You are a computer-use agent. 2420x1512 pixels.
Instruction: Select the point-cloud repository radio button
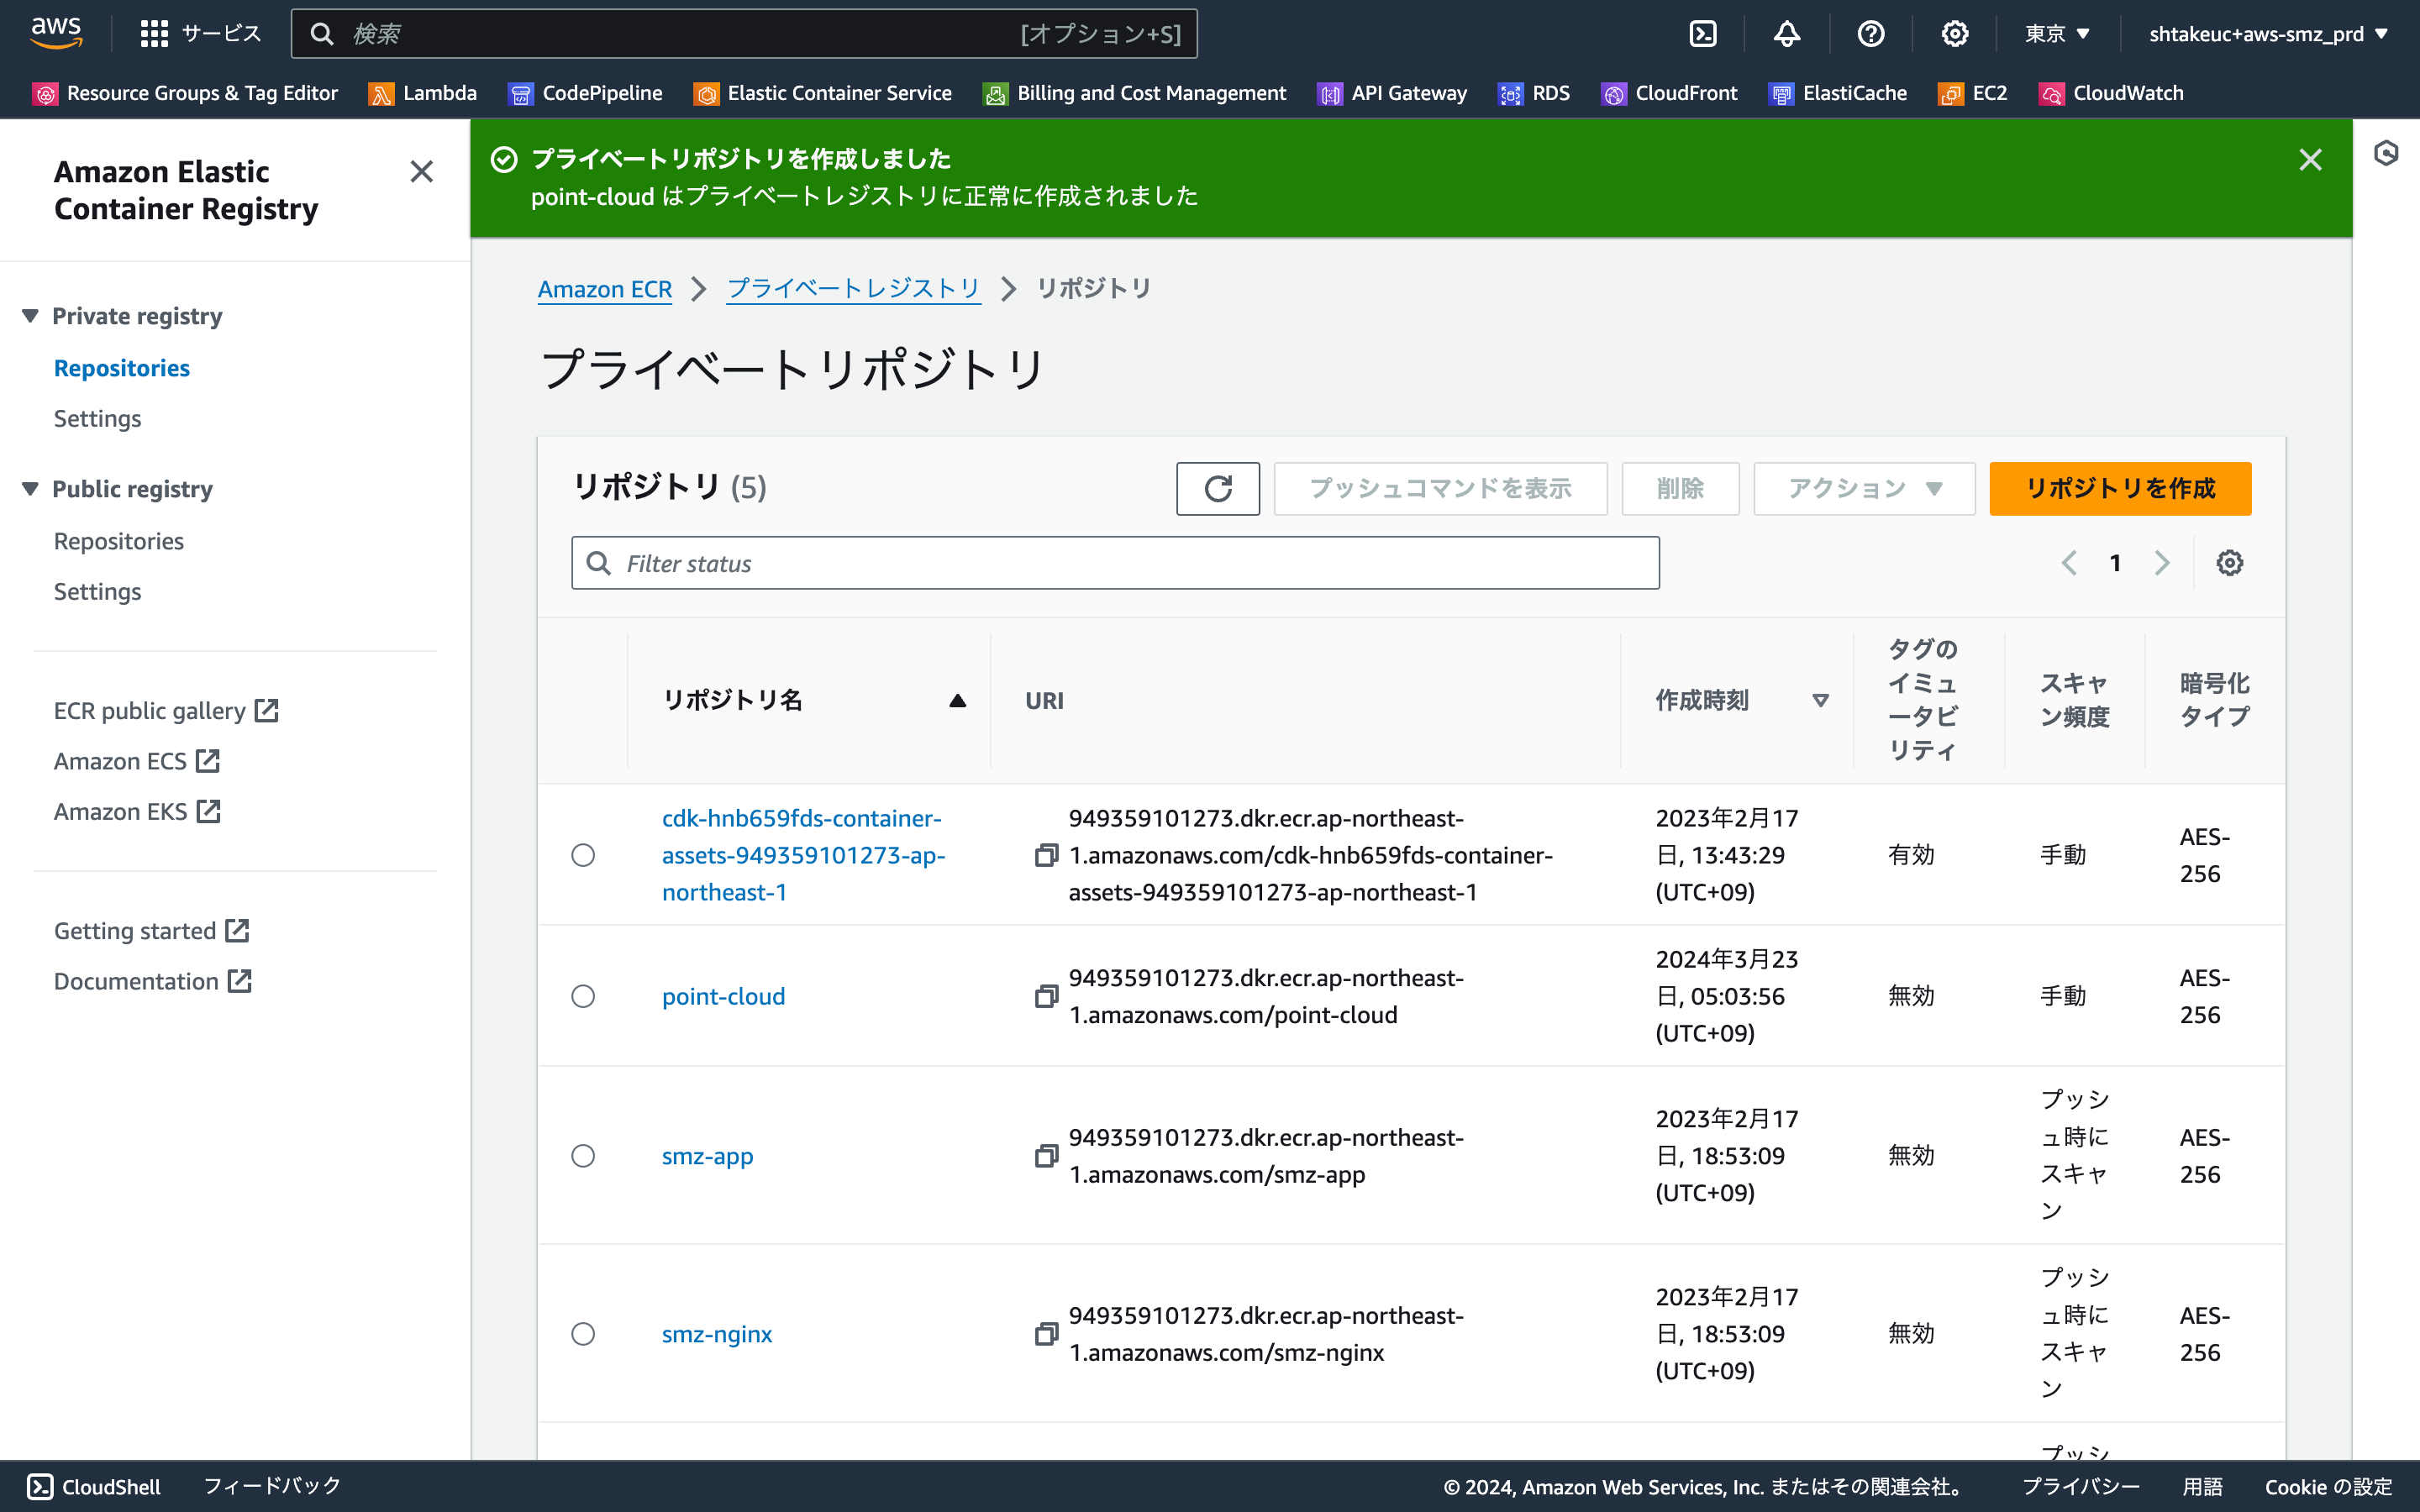[583, 996]
